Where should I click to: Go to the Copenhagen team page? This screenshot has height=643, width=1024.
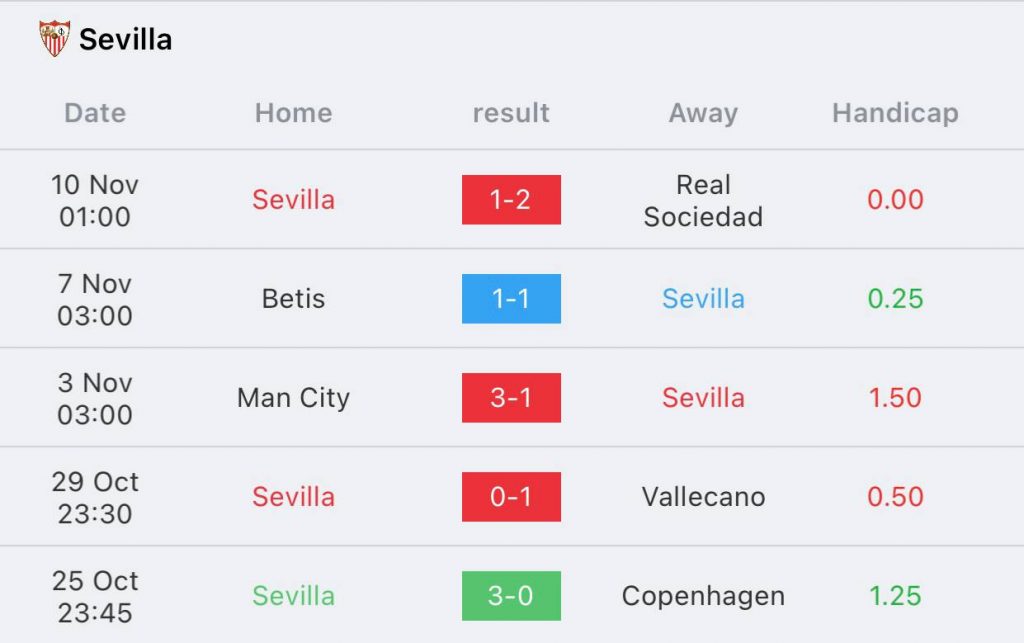703,596
